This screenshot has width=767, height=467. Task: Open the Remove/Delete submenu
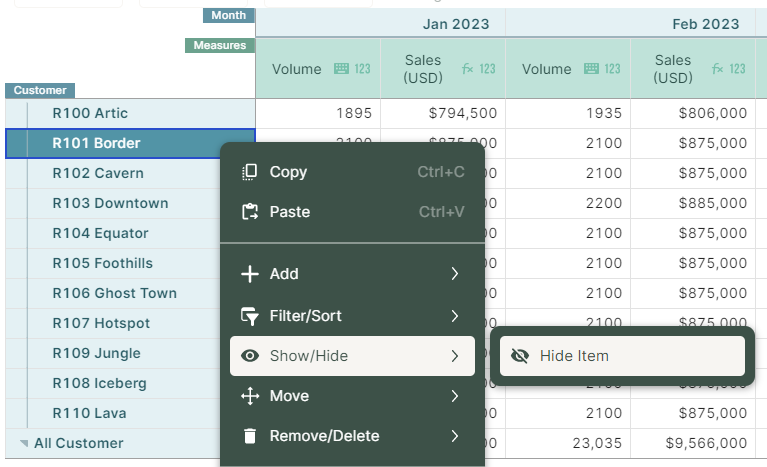[352, 436]
